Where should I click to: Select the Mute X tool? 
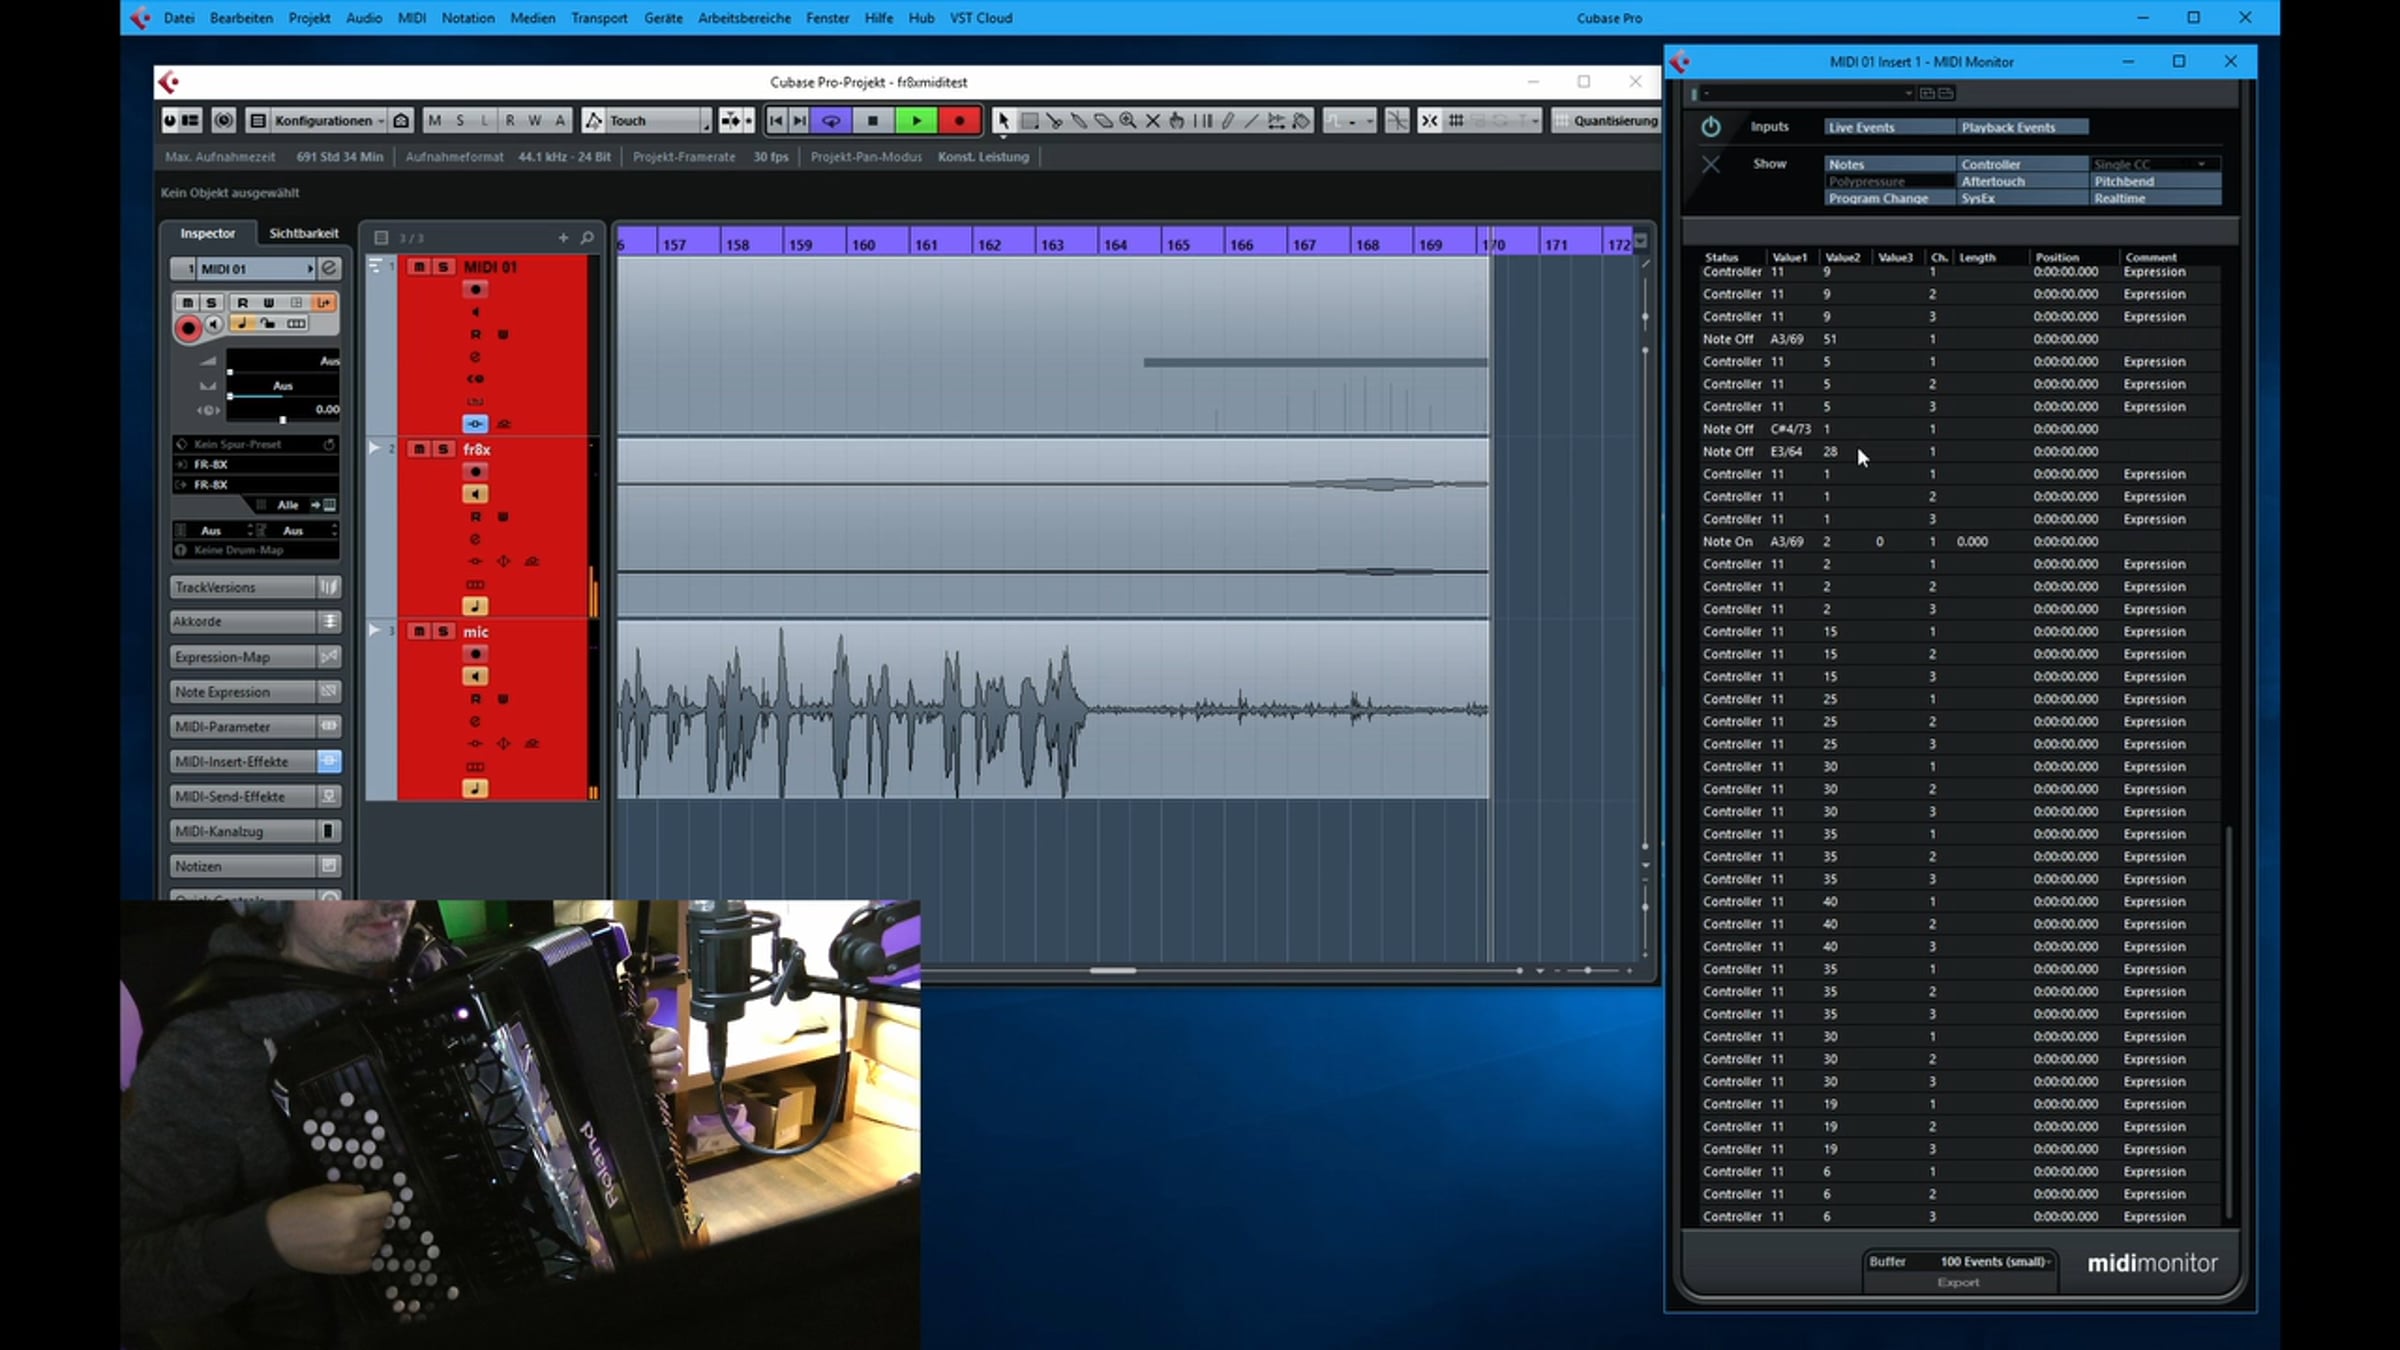tap(1153, 121)
